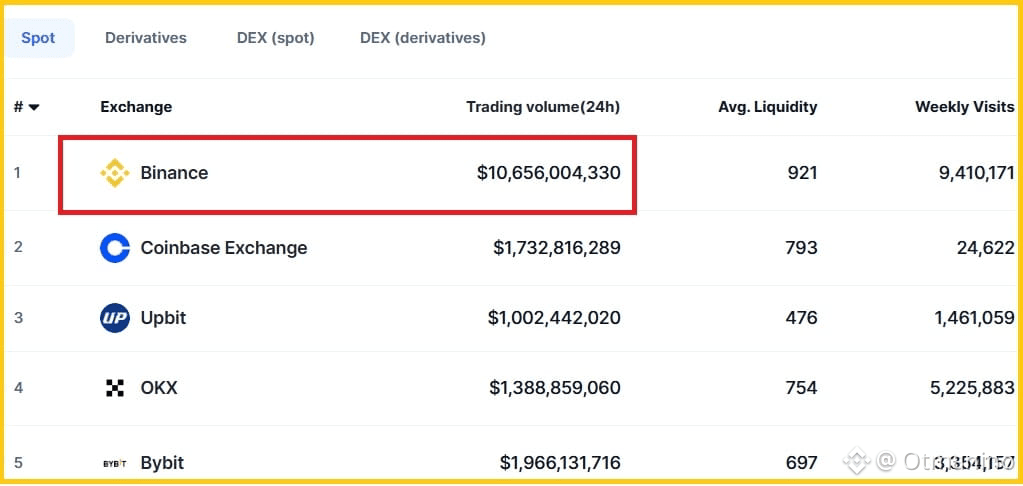Click the Bybit exchange name
This screenshot has width=1023, height=486.
pos(162,463)
